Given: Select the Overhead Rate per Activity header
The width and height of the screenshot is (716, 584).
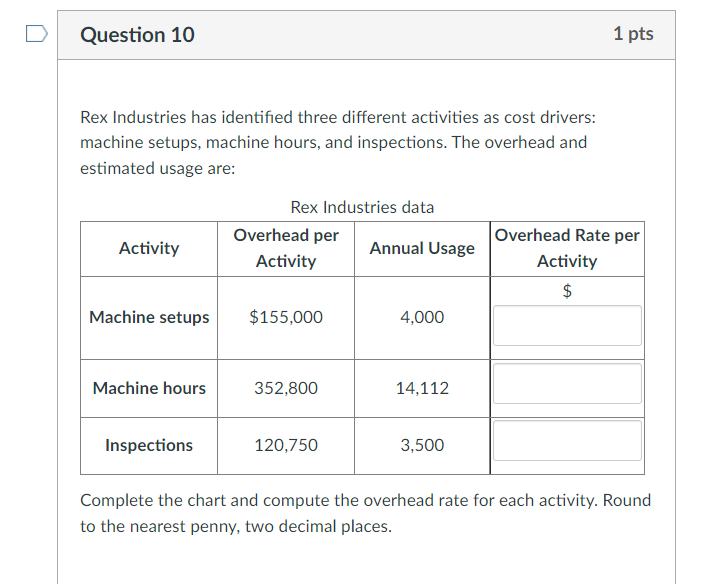Looking at the screenshot, I should (567, 248).
